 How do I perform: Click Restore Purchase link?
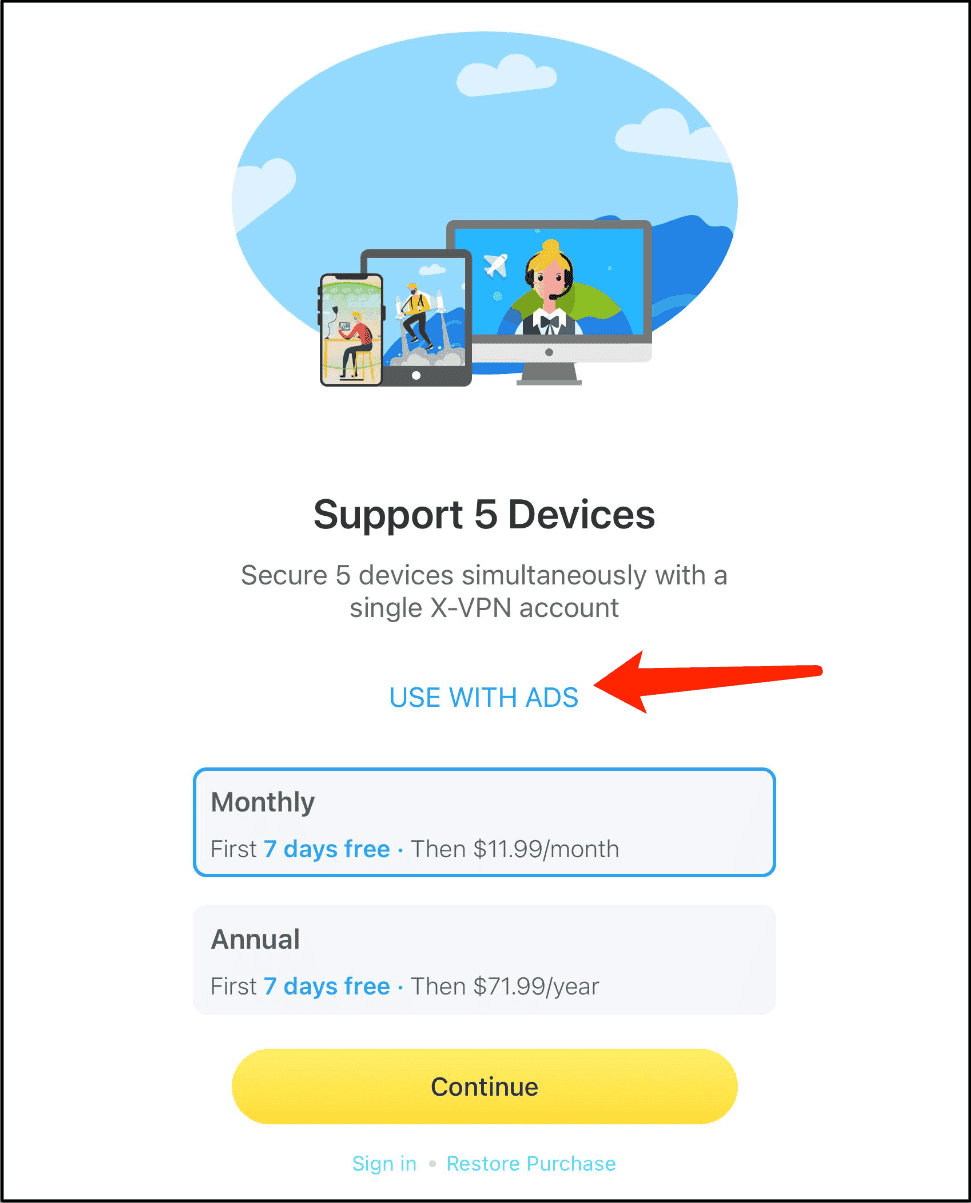[531, 1164]
